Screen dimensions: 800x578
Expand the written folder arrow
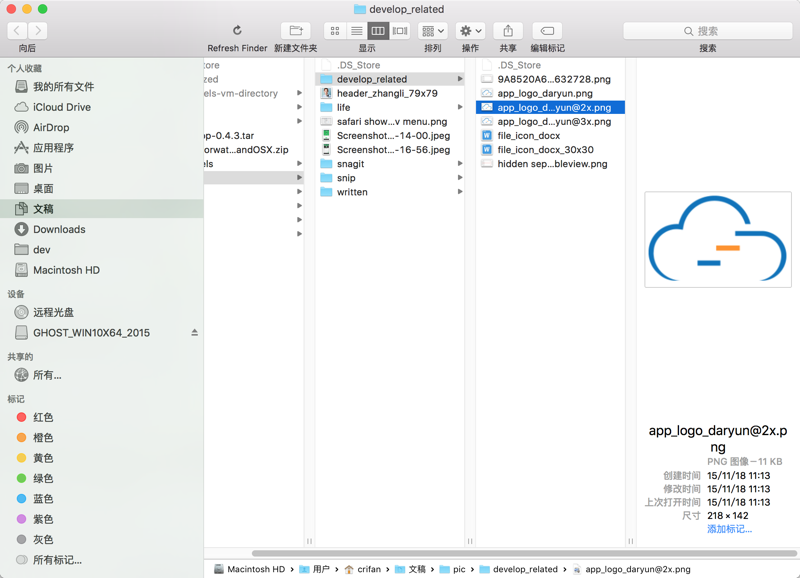tap(460, 192)
